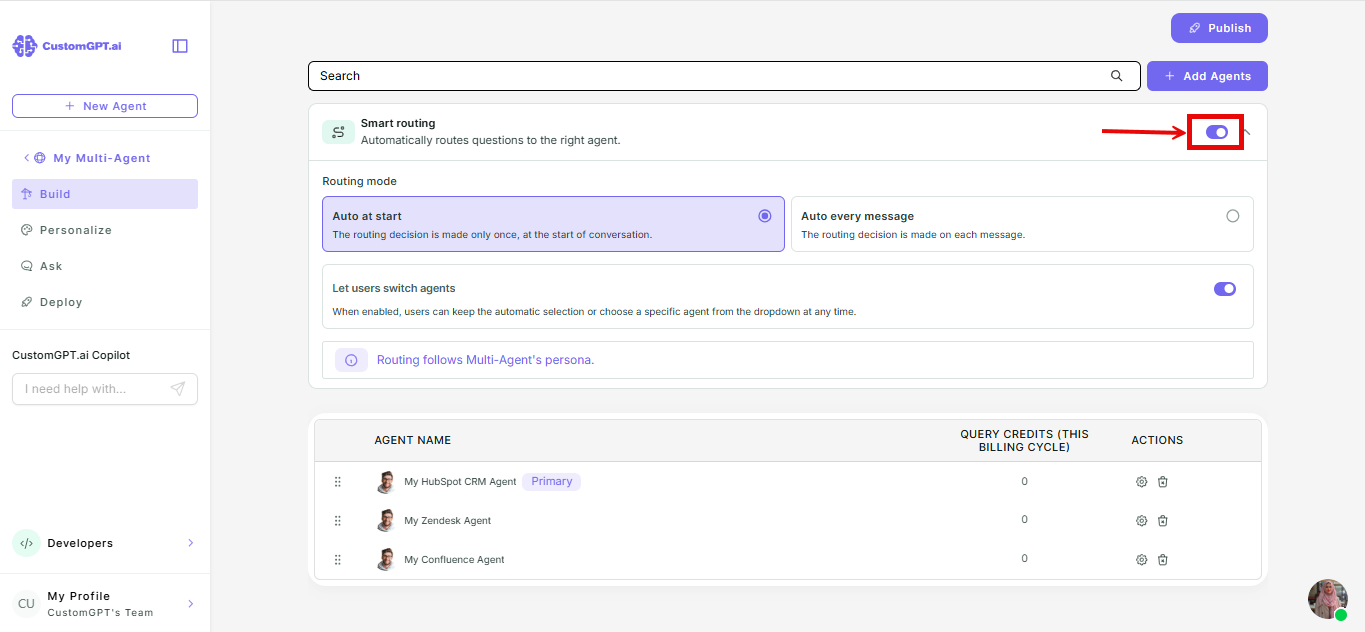Click the ACTIONS column header

click(1157, 440)
